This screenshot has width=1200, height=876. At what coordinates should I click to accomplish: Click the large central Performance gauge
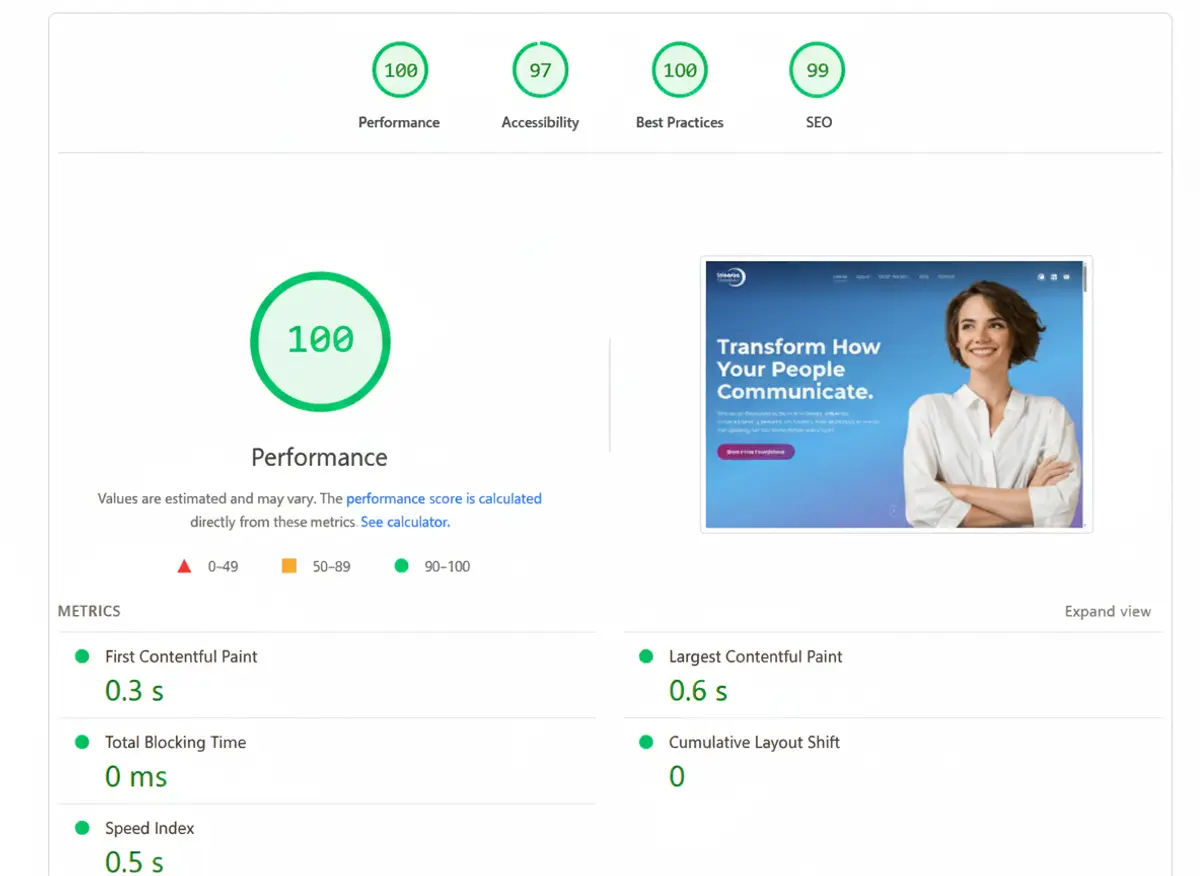coord(319,342)
